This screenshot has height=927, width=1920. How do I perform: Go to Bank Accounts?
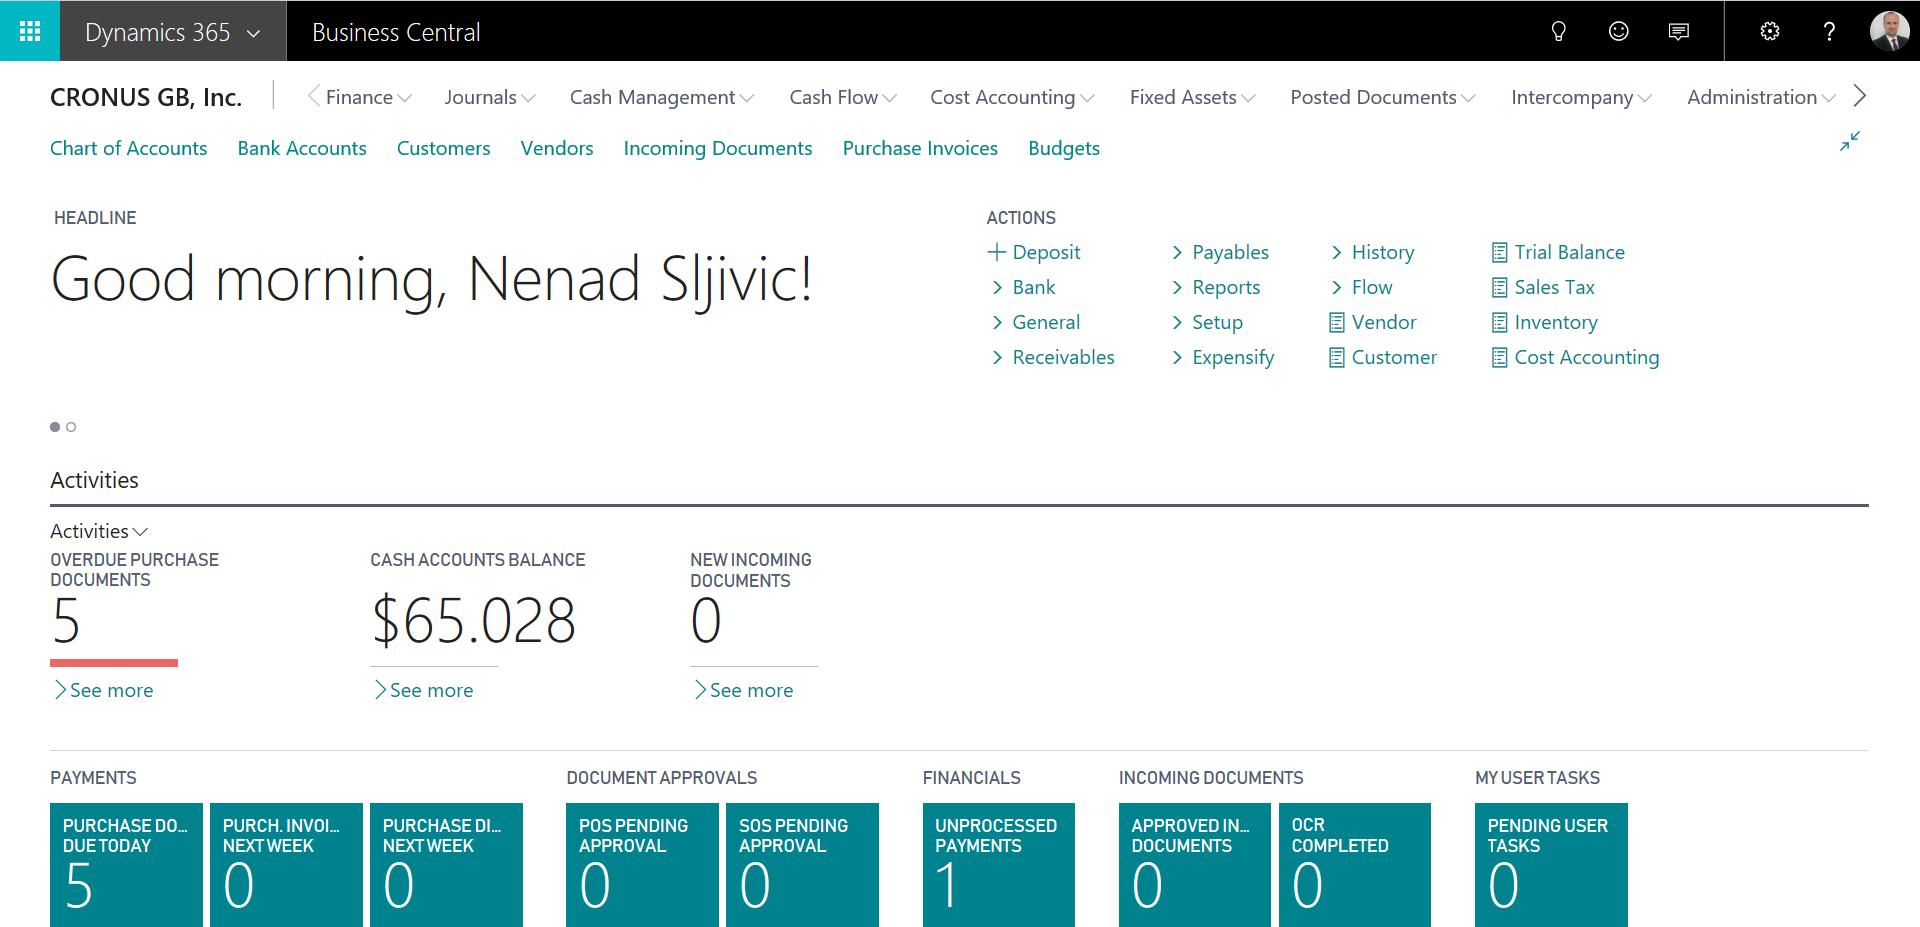(x=302, y=148)
